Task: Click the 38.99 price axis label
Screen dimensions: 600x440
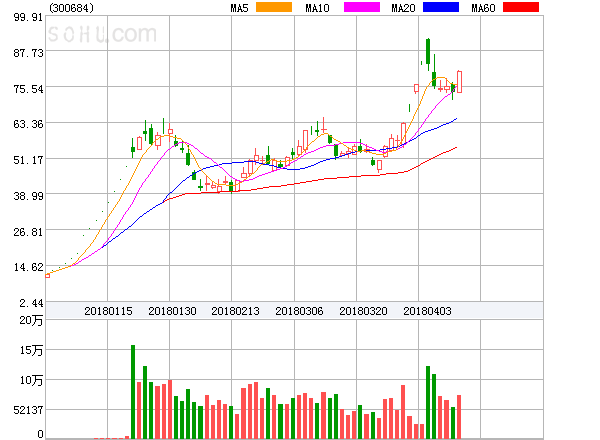Action: pyautogui.click(x=28, y=196)
